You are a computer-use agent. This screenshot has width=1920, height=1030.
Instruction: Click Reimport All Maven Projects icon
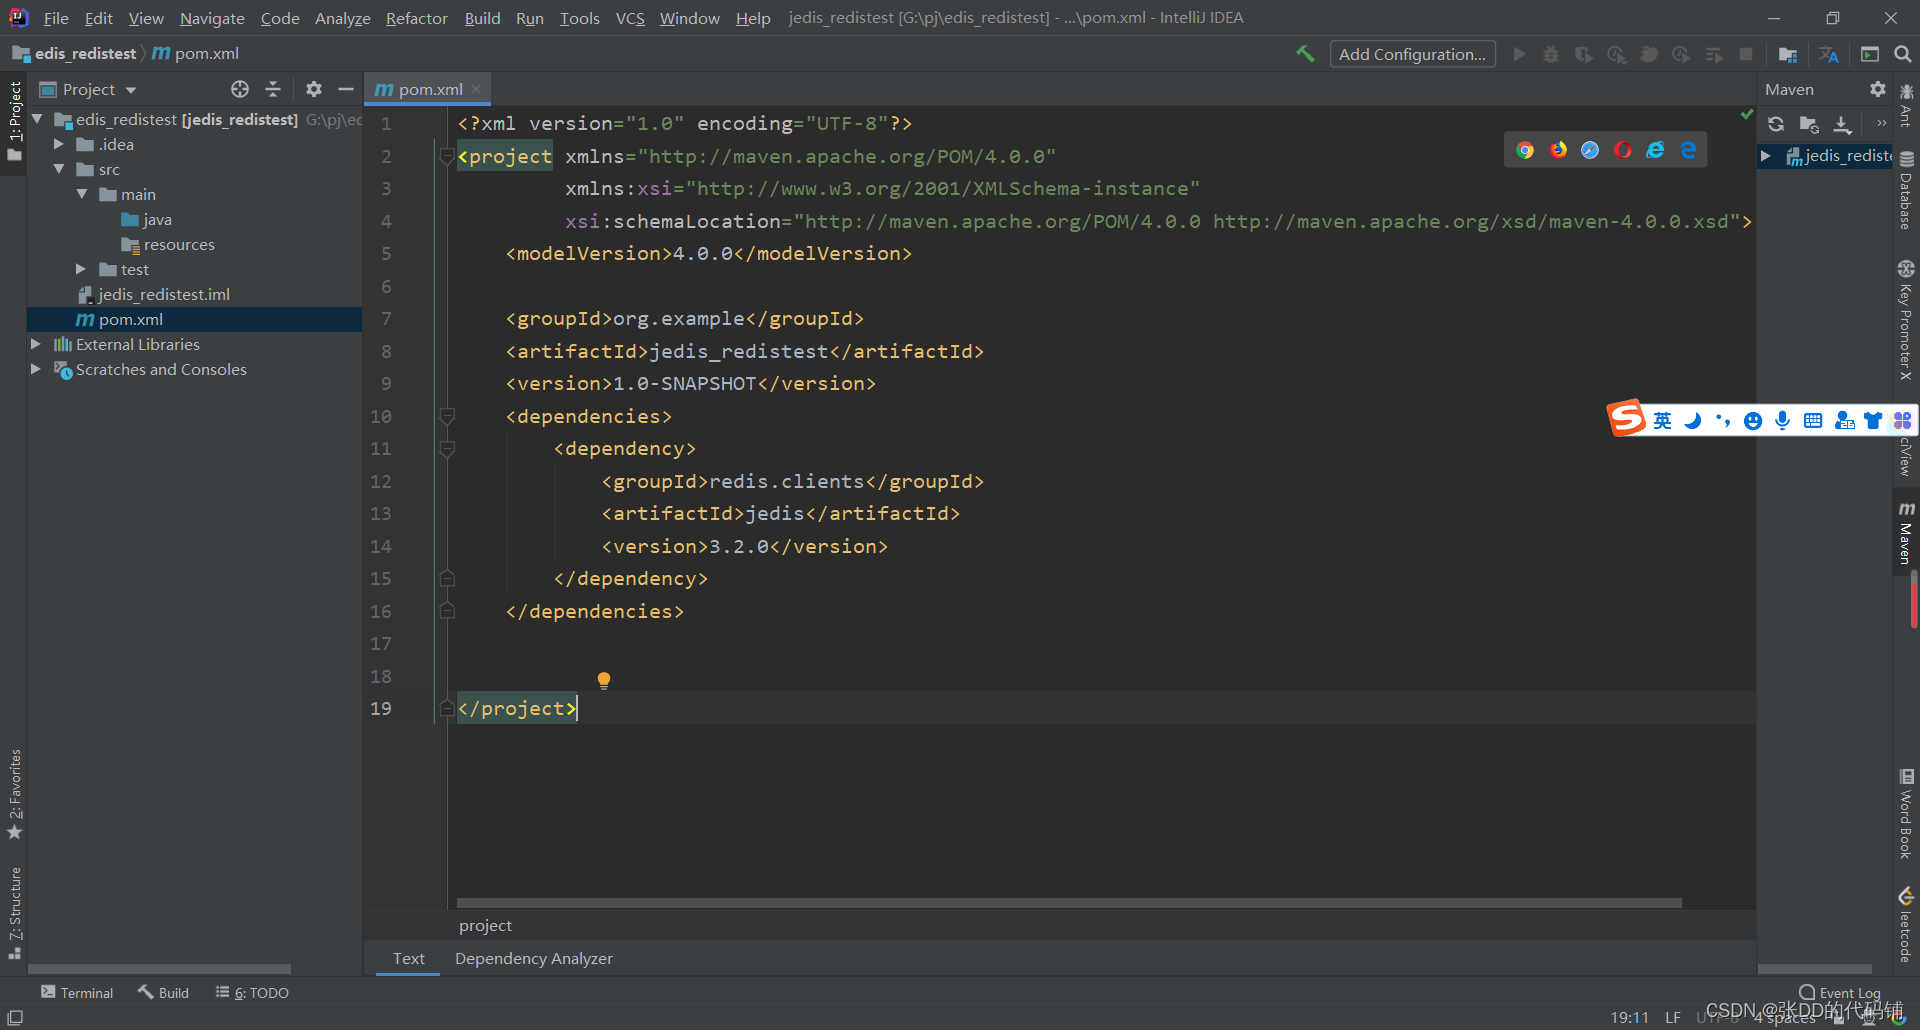click(1776, 124)
